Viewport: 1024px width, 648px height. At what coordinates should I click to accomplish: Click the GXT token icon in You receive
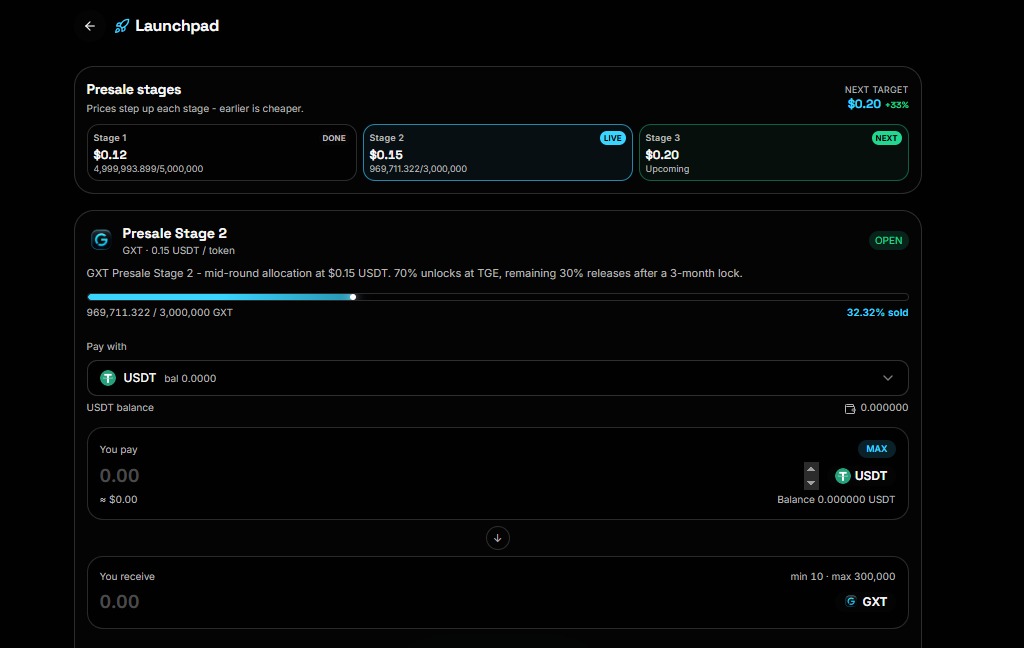click(850, 601)
